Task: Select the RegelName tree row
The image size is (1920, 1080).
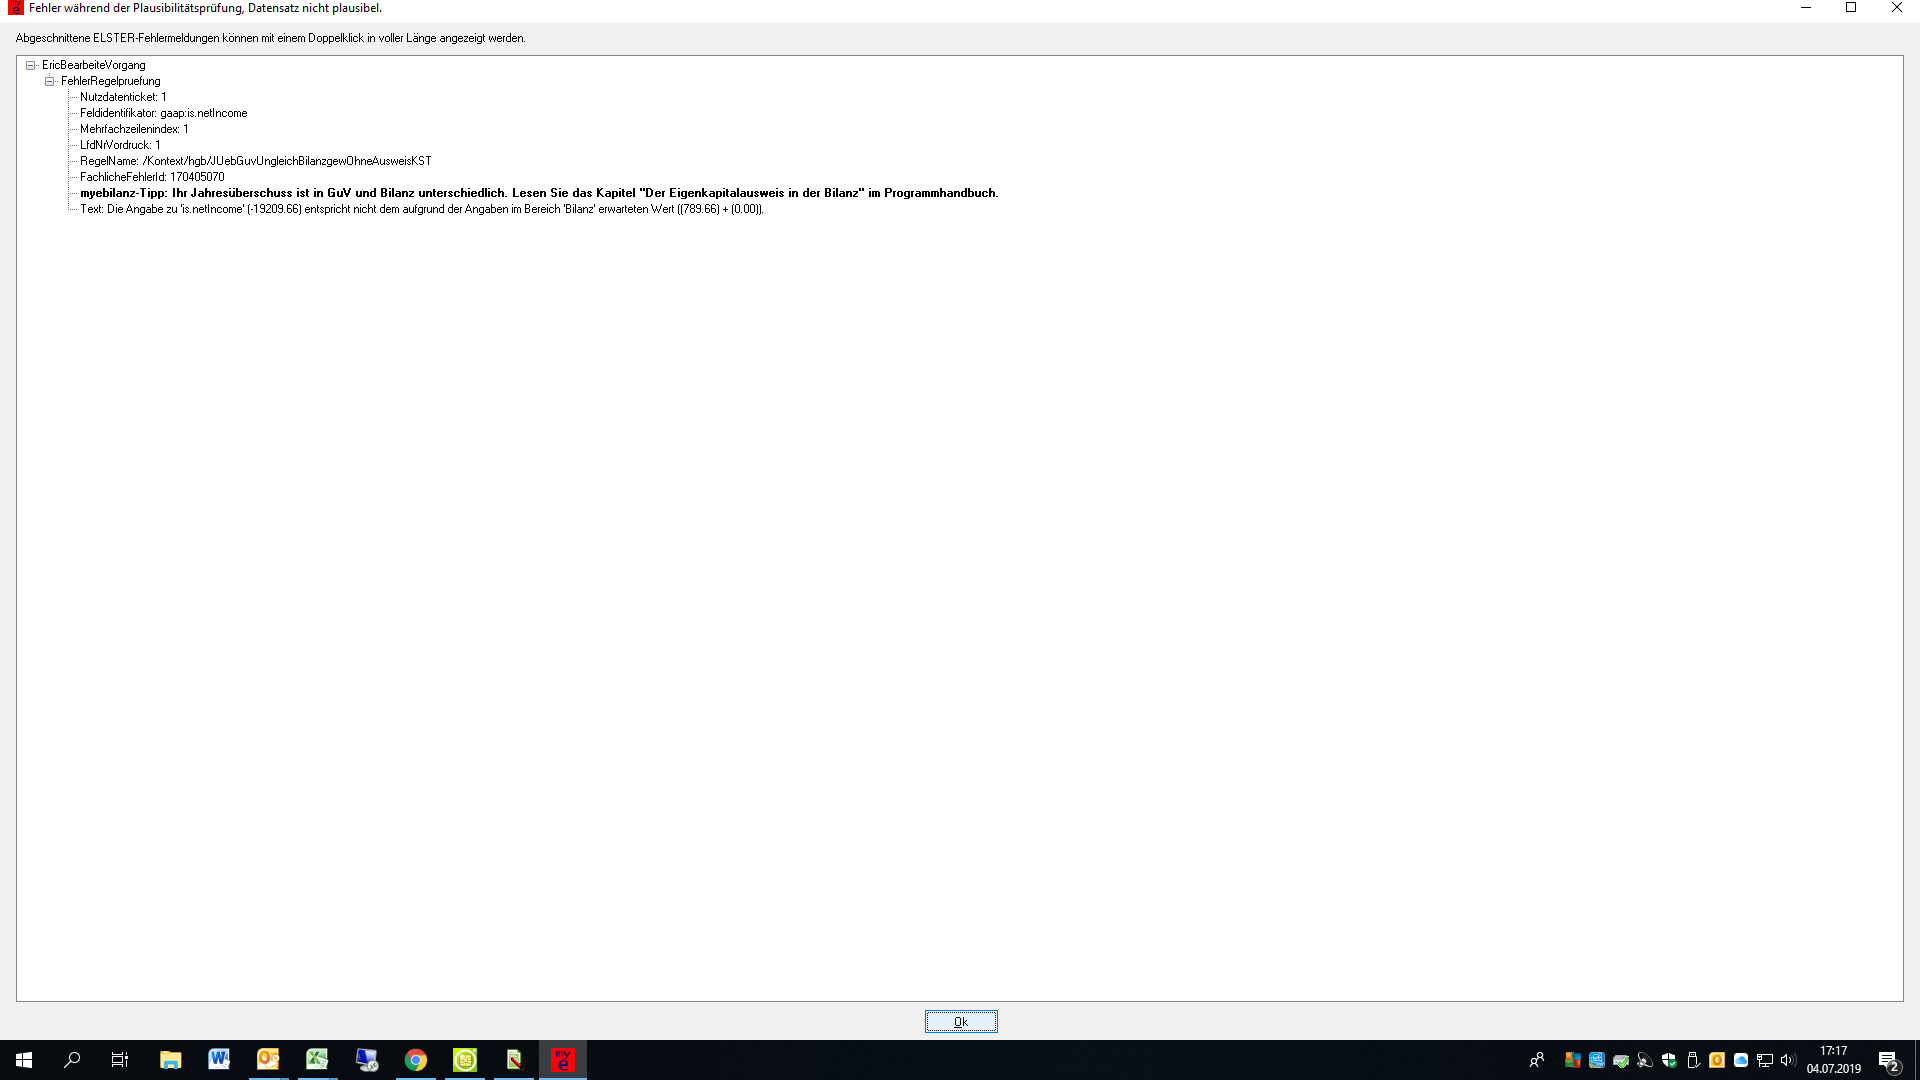Action: [x=255, y=161]
